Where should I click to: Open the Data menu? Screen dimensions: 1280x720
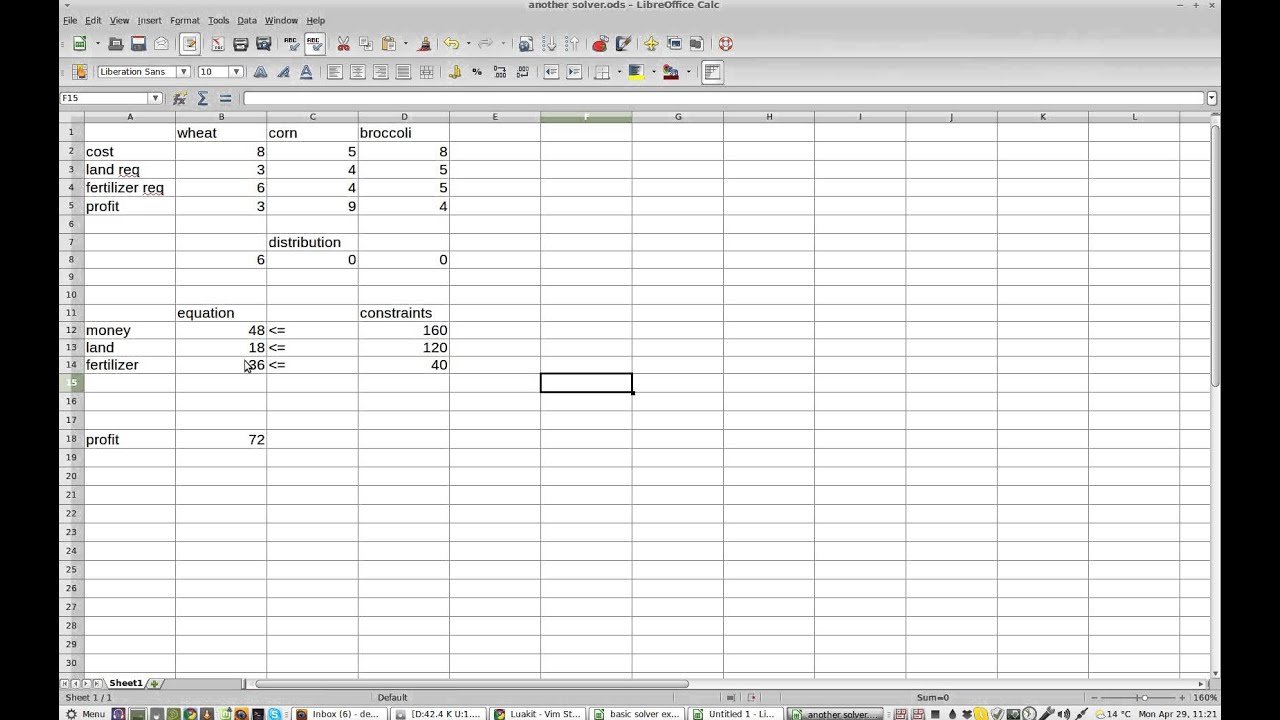(247, 20)
